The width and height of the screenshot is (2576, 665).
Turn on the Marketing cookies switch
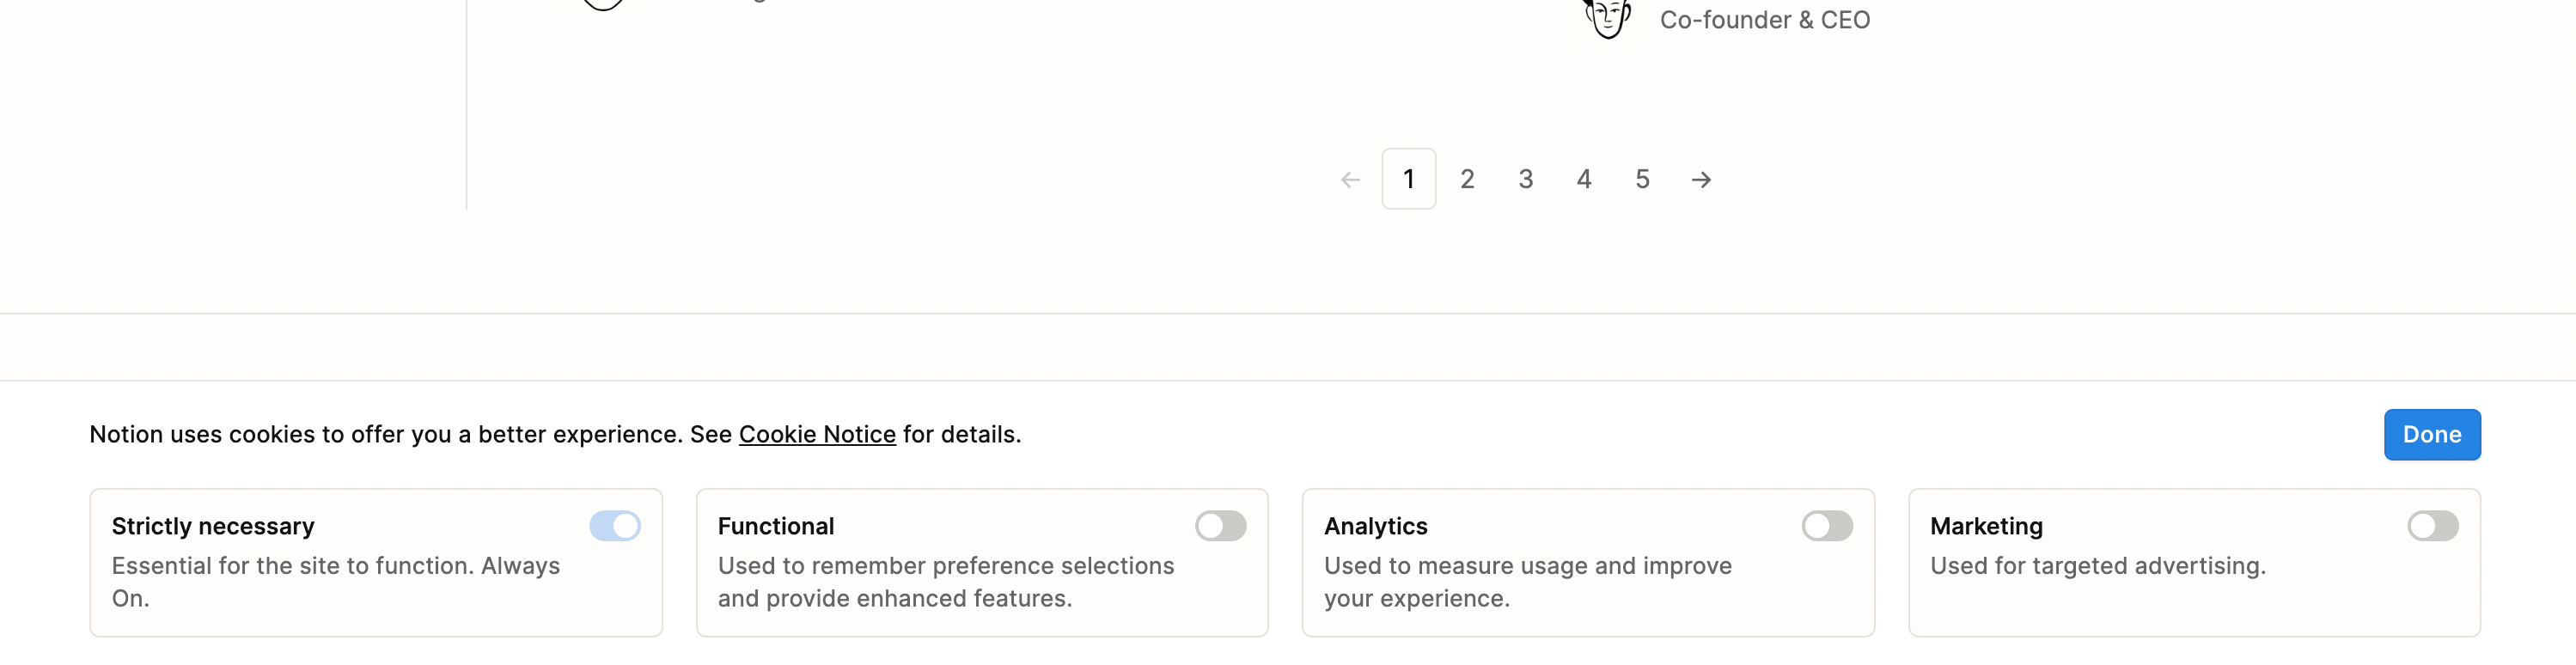2432,526
